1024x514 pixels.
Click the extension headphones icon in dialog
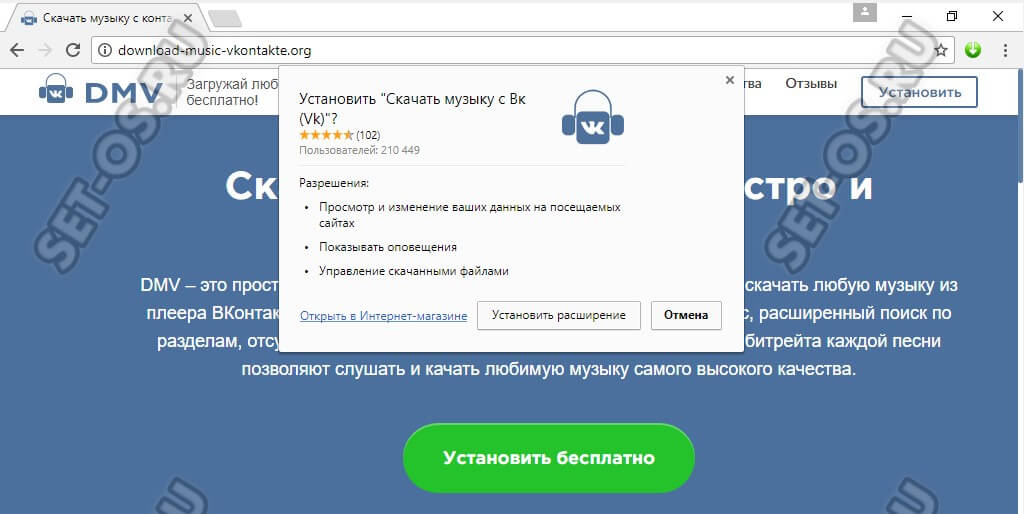pos(592,117)
